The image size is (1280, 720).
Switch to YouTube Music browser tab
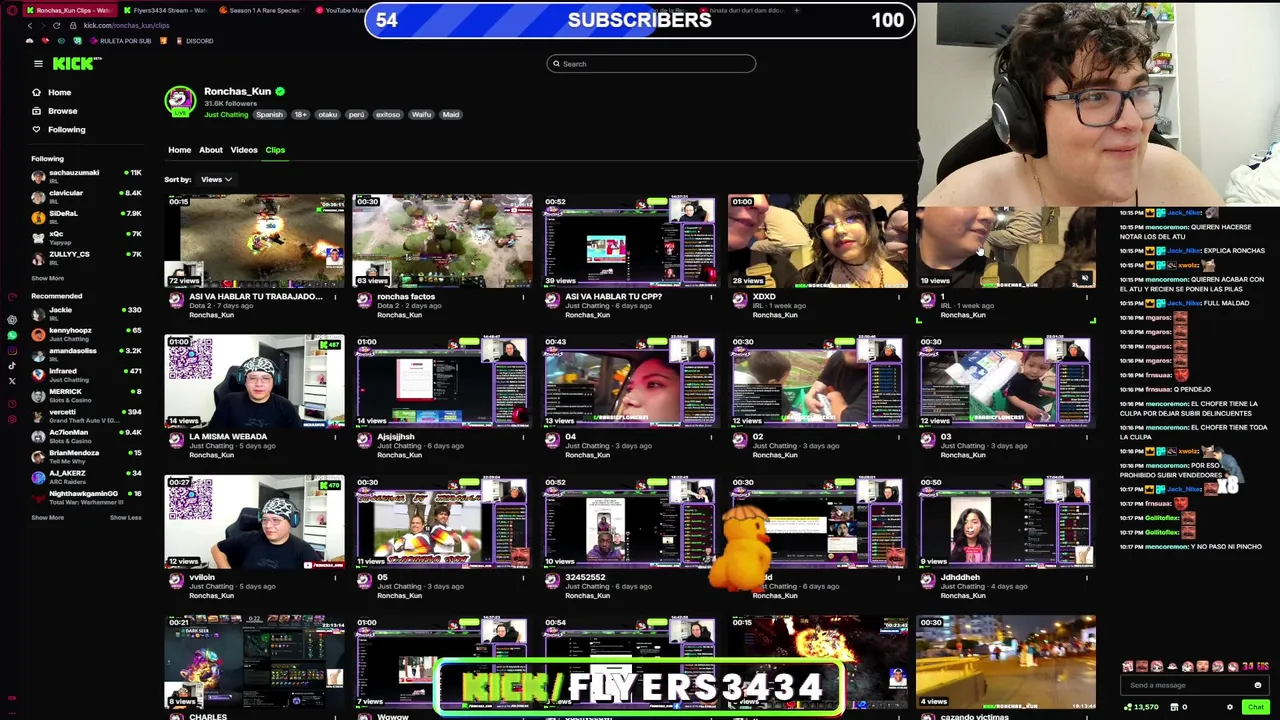pyautogui.click(x=342, y=10)
